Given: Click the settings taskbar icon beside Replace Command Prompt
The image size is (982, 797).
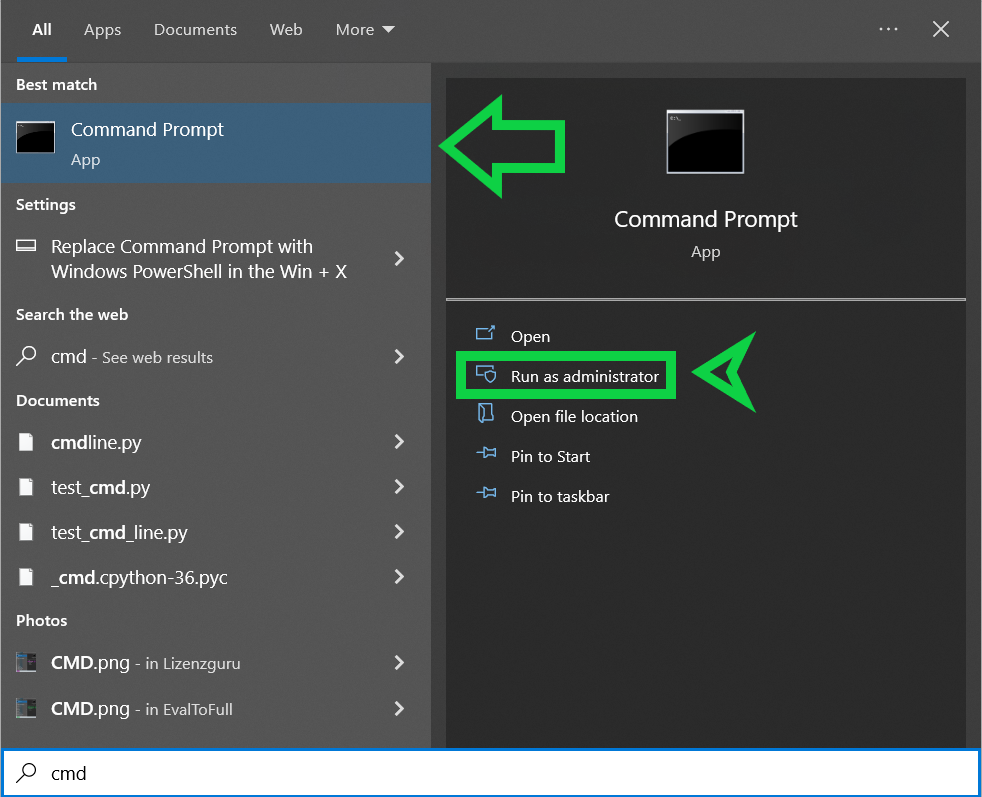Looking at the screenshot, I should tap(26, 245).
